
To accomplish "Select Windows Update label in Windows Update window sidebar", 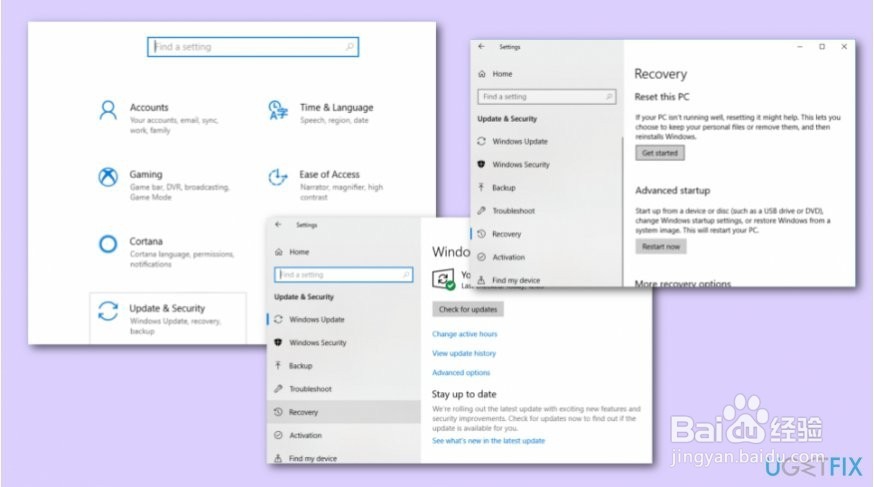I will 317,319.
